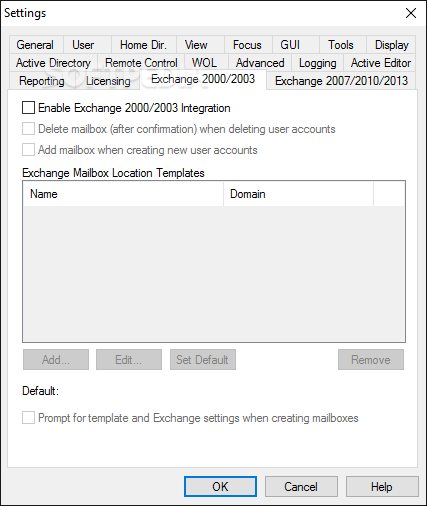Open the Focus tab
427x506 pixels.
[x=248, y=45]
